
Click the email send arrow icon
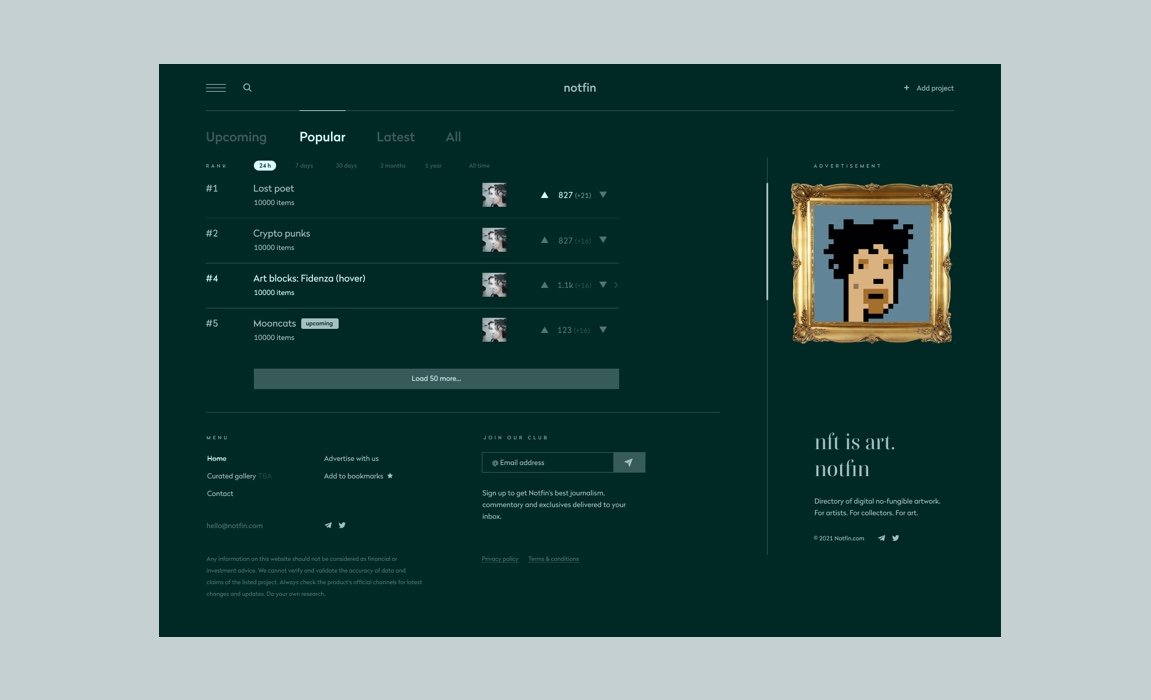point(629,462)
